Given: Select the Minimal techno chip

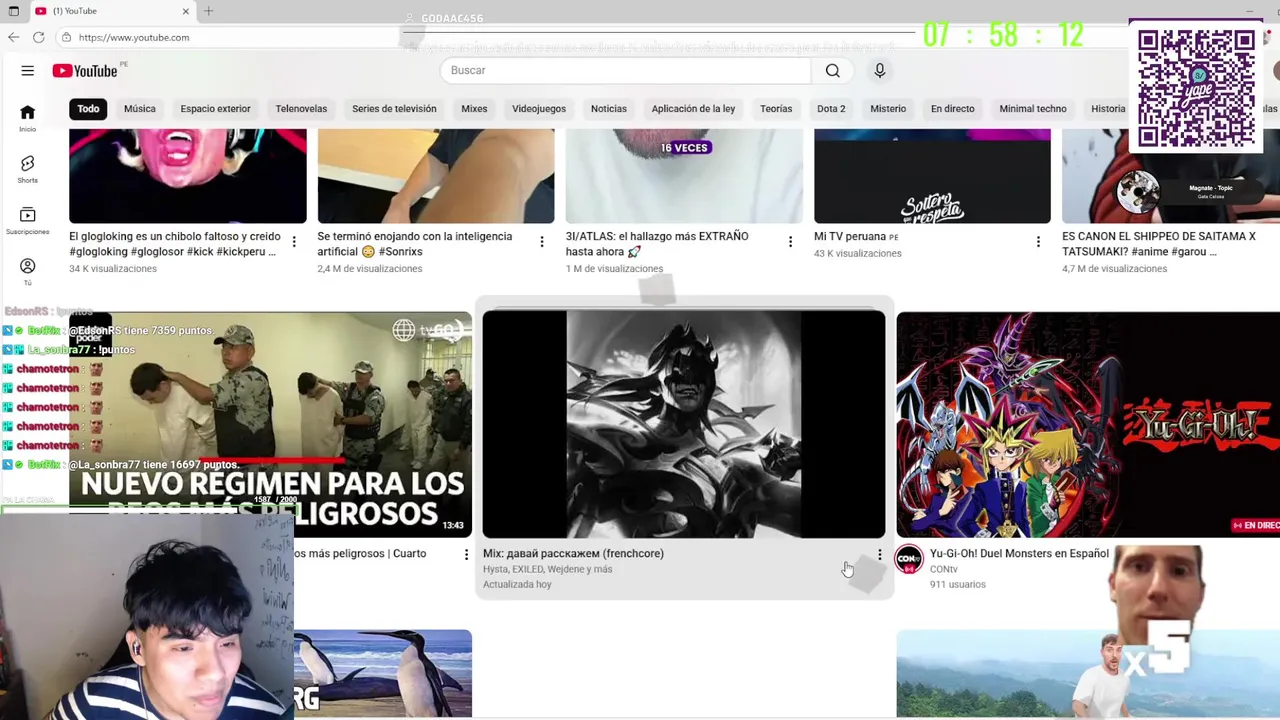Looking at the screenshot, I should (x=1033, y=108).
